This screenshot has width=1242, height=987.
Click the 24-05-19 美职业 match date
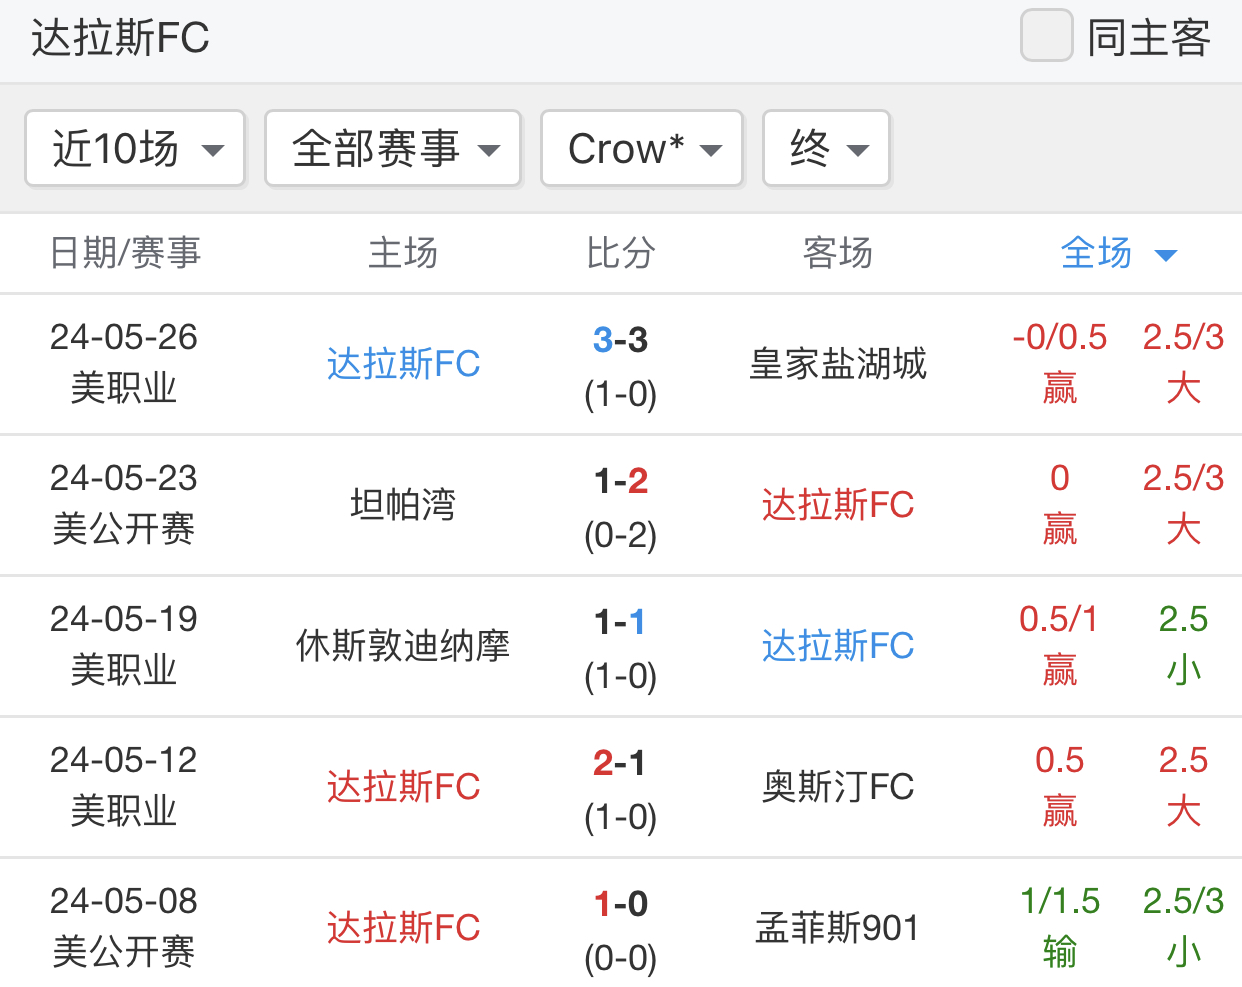pos(124,645)
